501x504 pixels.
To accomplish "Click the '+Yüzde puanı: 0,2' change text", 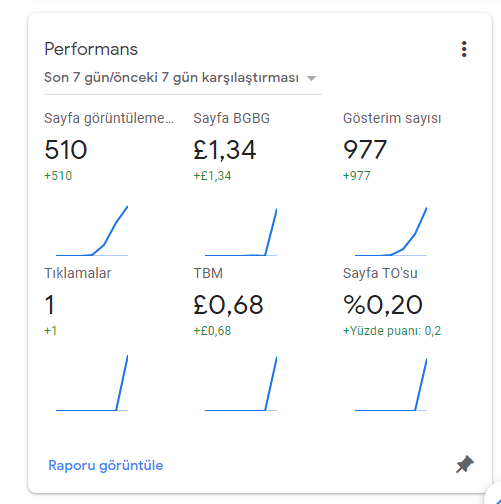I will [392, 331].
